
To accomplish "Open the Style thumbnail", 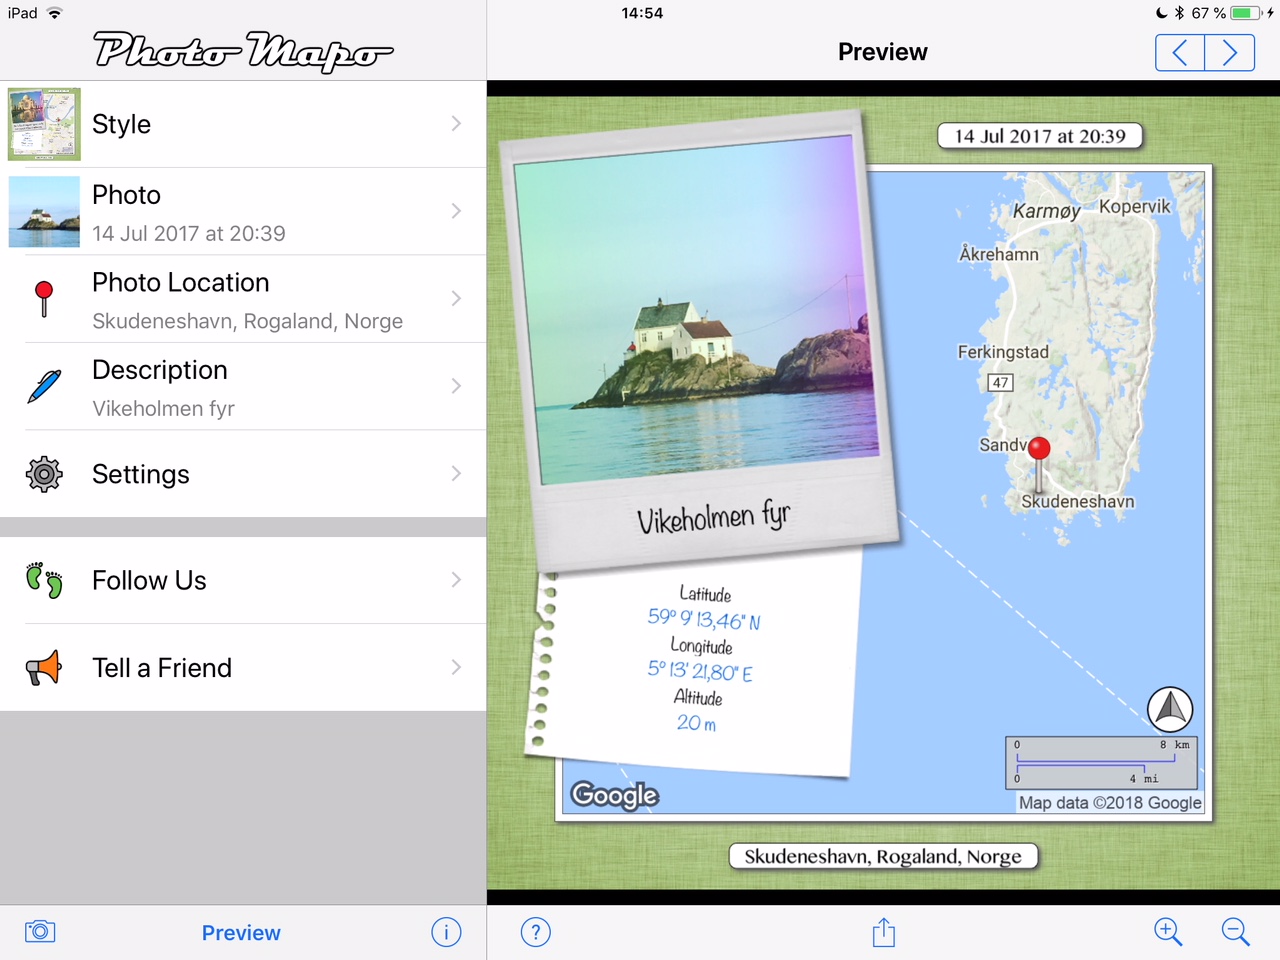I will (x=44, y=124).
